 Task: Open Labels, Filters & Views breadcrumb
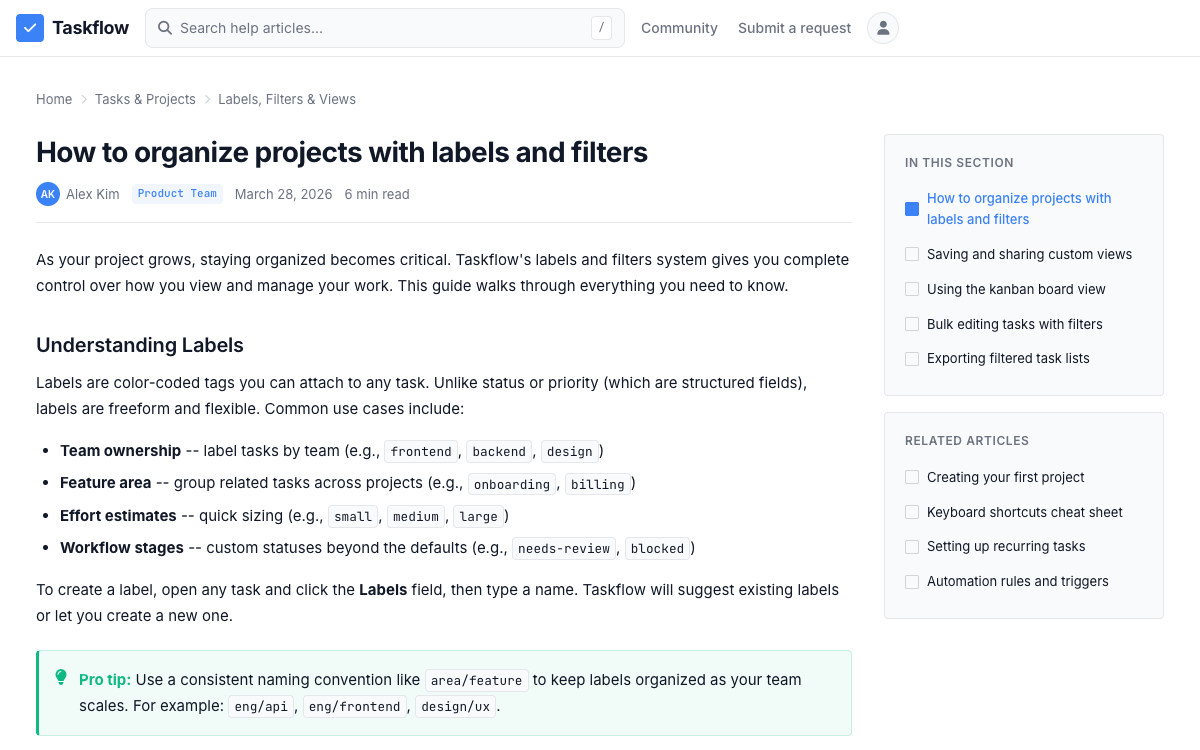click(x=287, y=99)
